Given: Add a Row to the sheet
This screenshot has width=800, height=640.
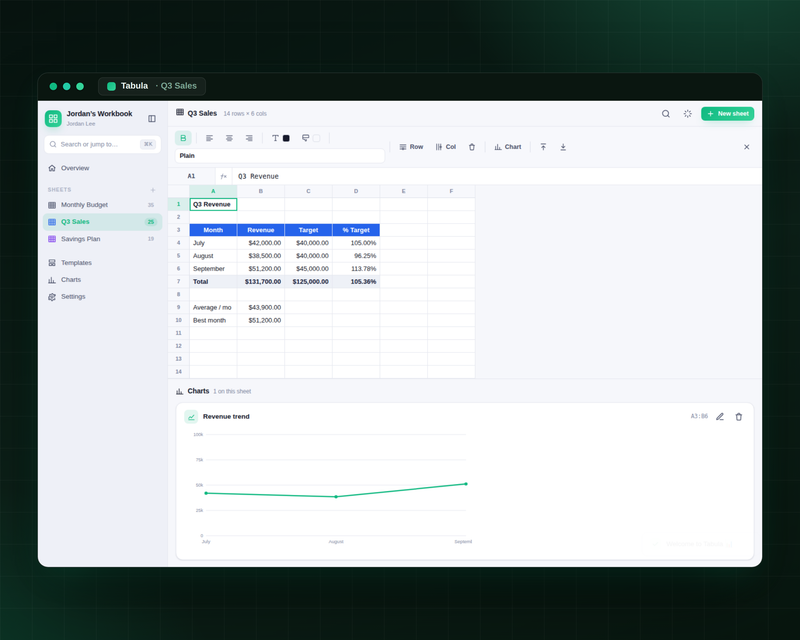Looking at the screenshot, I should (x=411, y=147).
